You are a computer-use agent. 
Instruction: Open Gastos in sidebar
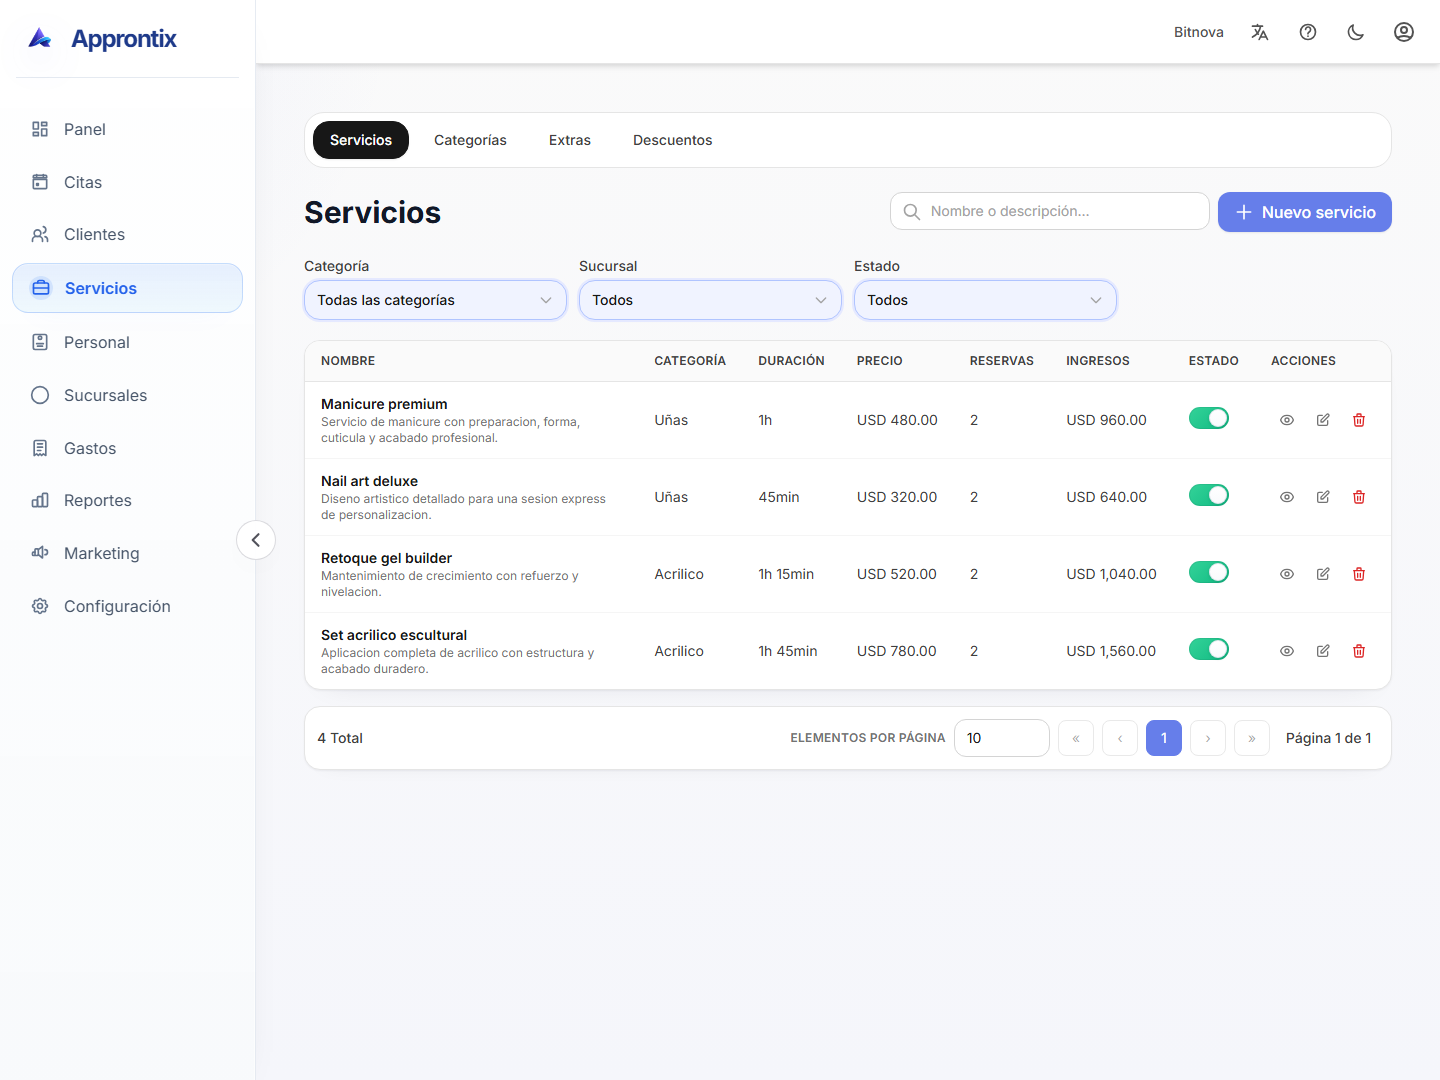pos(127,448)
